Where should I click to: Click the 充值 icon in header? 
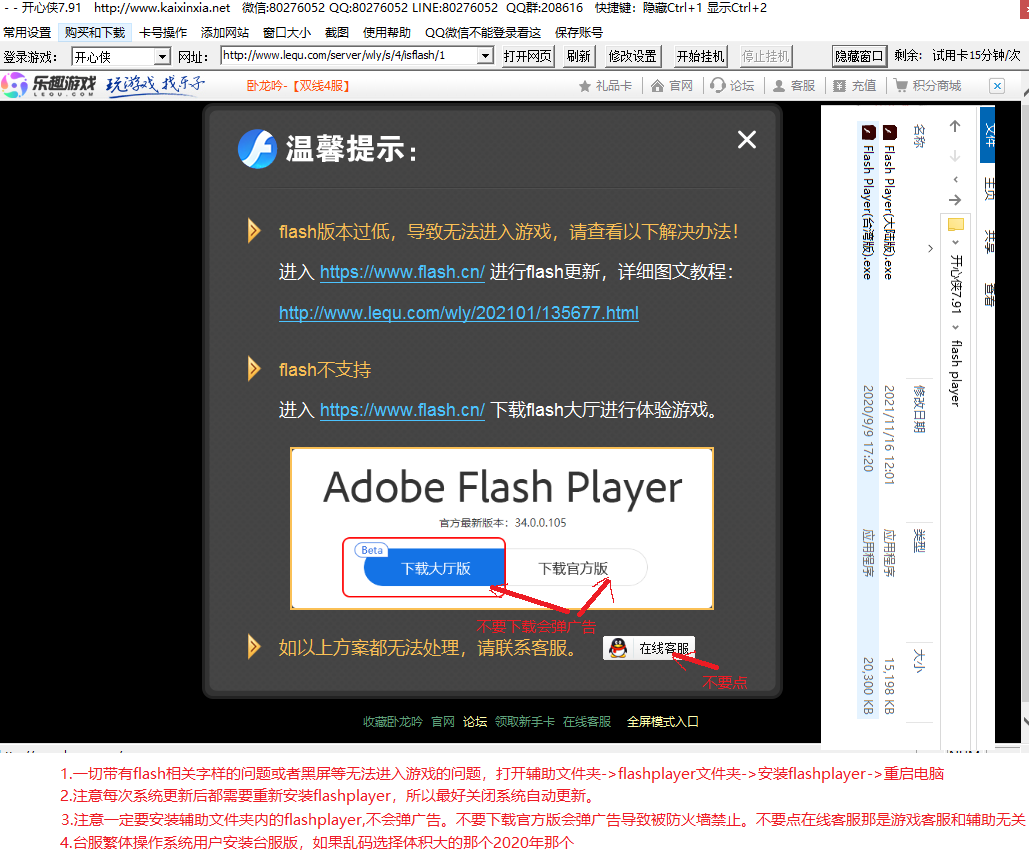839,86
